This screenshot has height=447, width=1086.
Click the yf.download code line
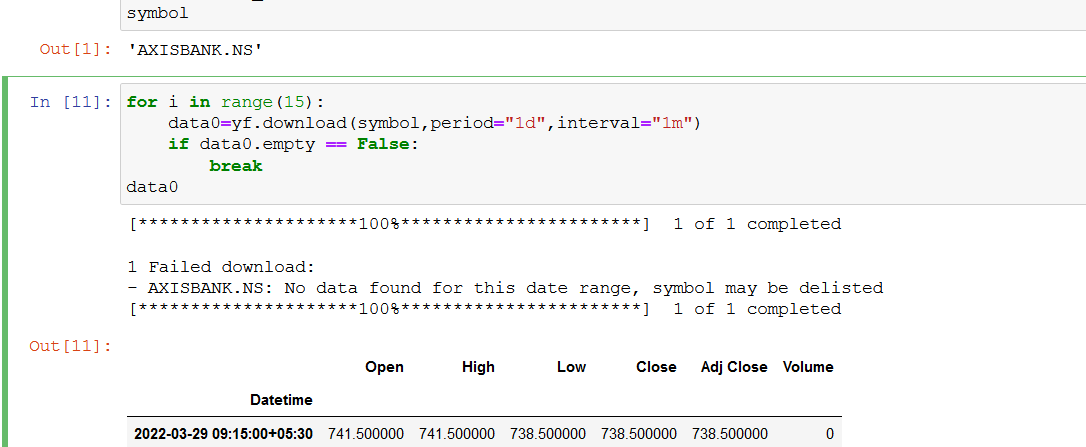pos(435,124)
